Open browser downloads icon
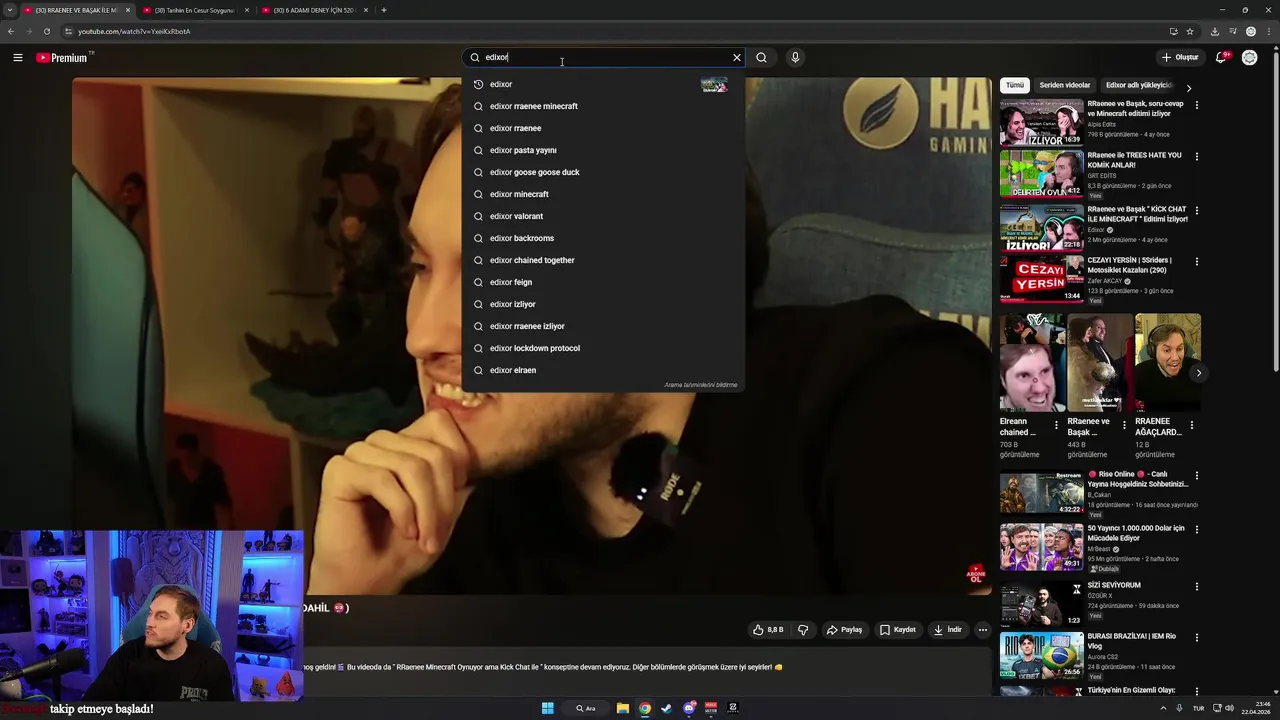Viewport: 1280px width, 720px height. pos(1214,31)
